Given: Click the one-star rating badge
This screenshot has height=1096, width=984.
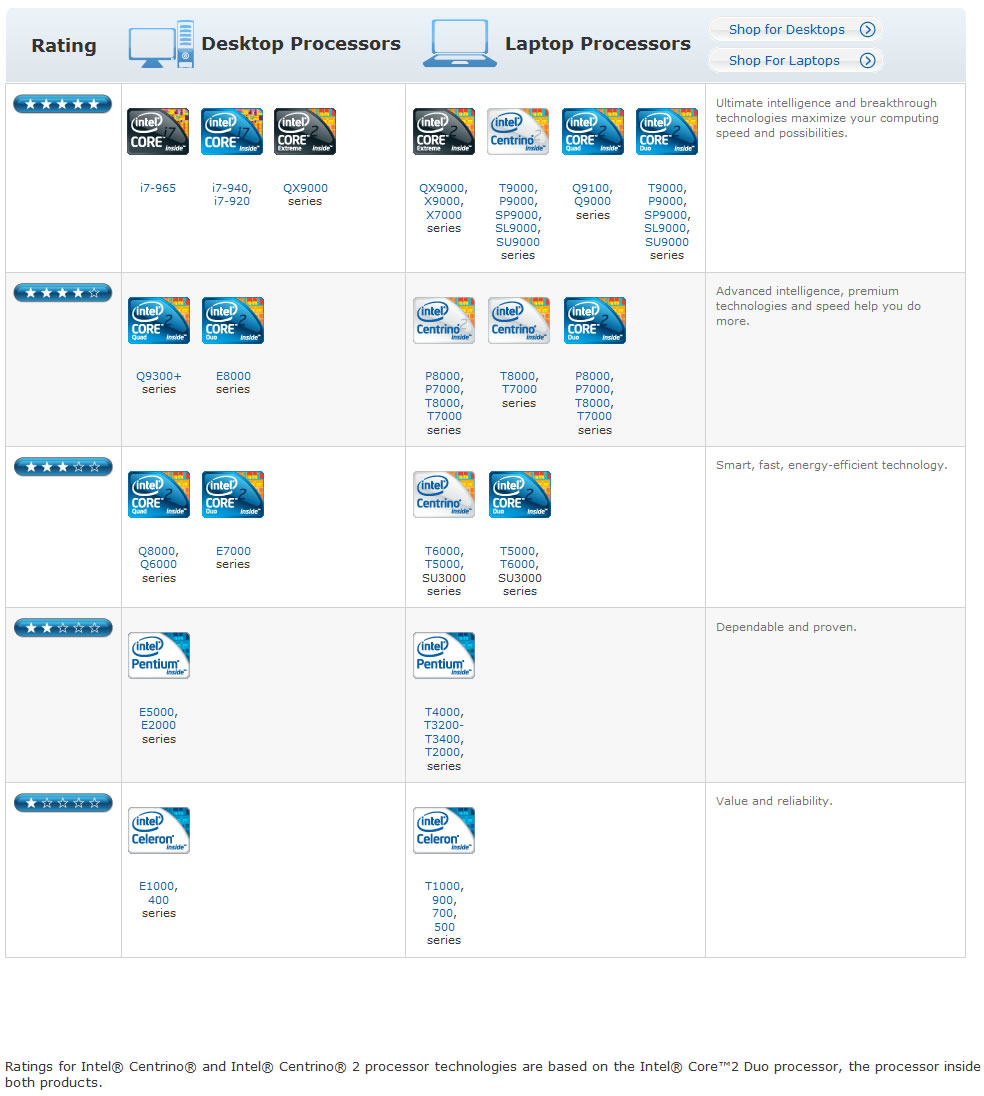Looking at the screenshot, I should tap(63, 803).
